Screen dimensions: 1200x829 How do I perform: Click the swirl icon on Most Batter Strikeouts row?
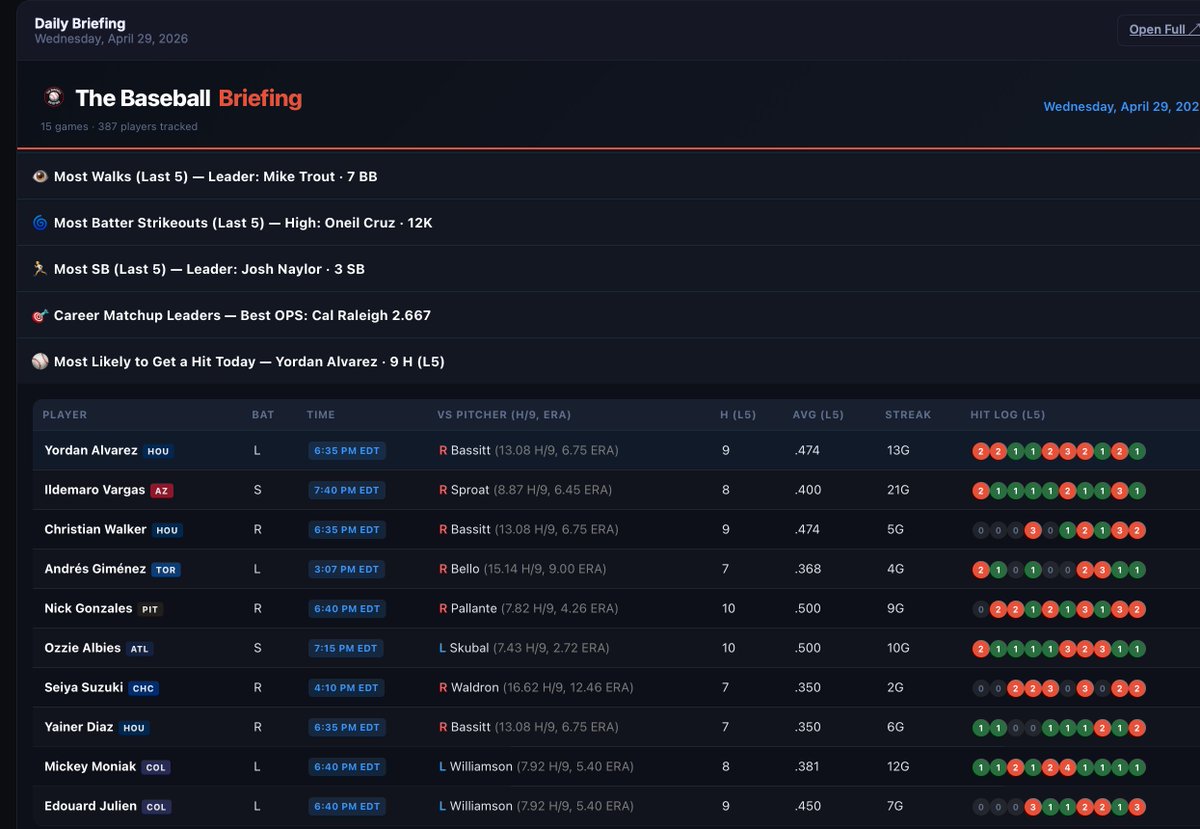[x=40, y=223]
